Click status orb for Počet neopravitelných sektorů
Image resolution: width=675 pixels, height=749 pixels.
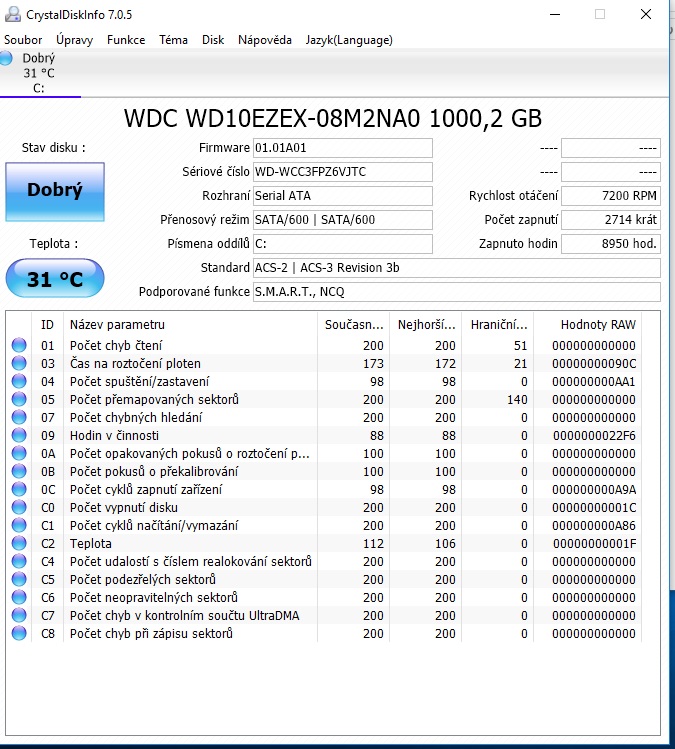pyautogui.click(x=19, y=597)
